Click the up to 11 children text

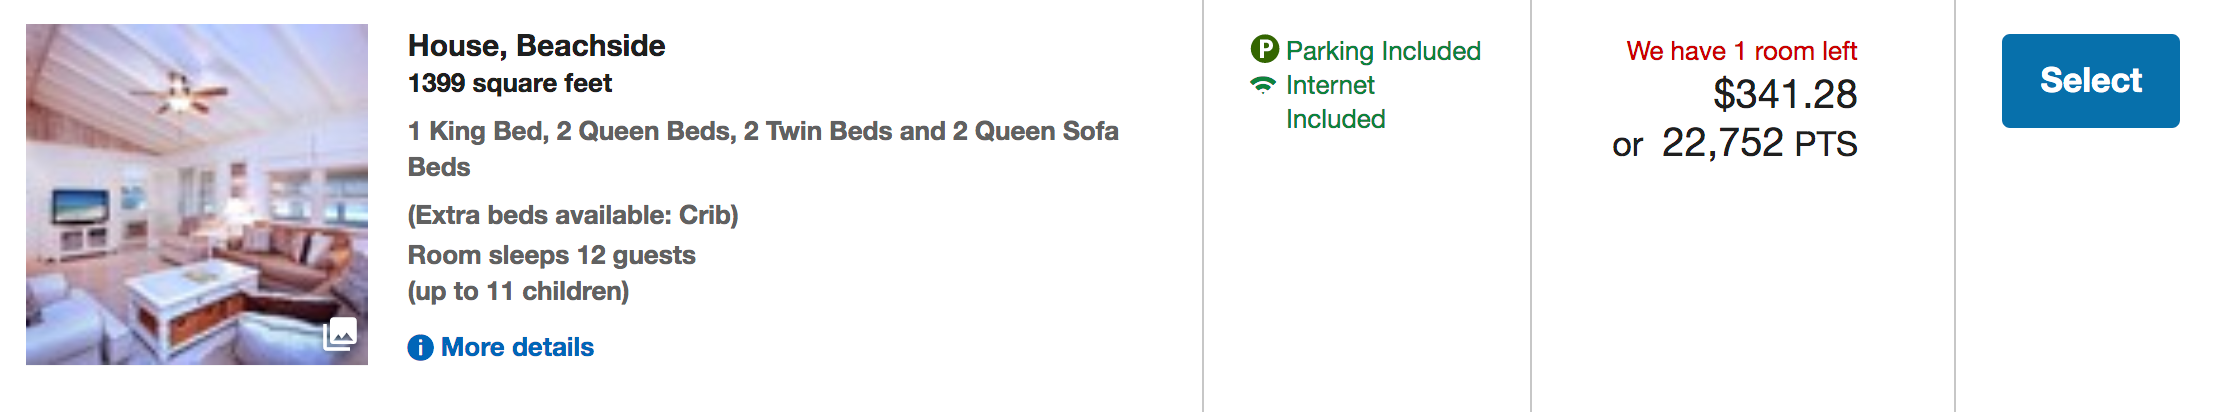click(518, 291)
